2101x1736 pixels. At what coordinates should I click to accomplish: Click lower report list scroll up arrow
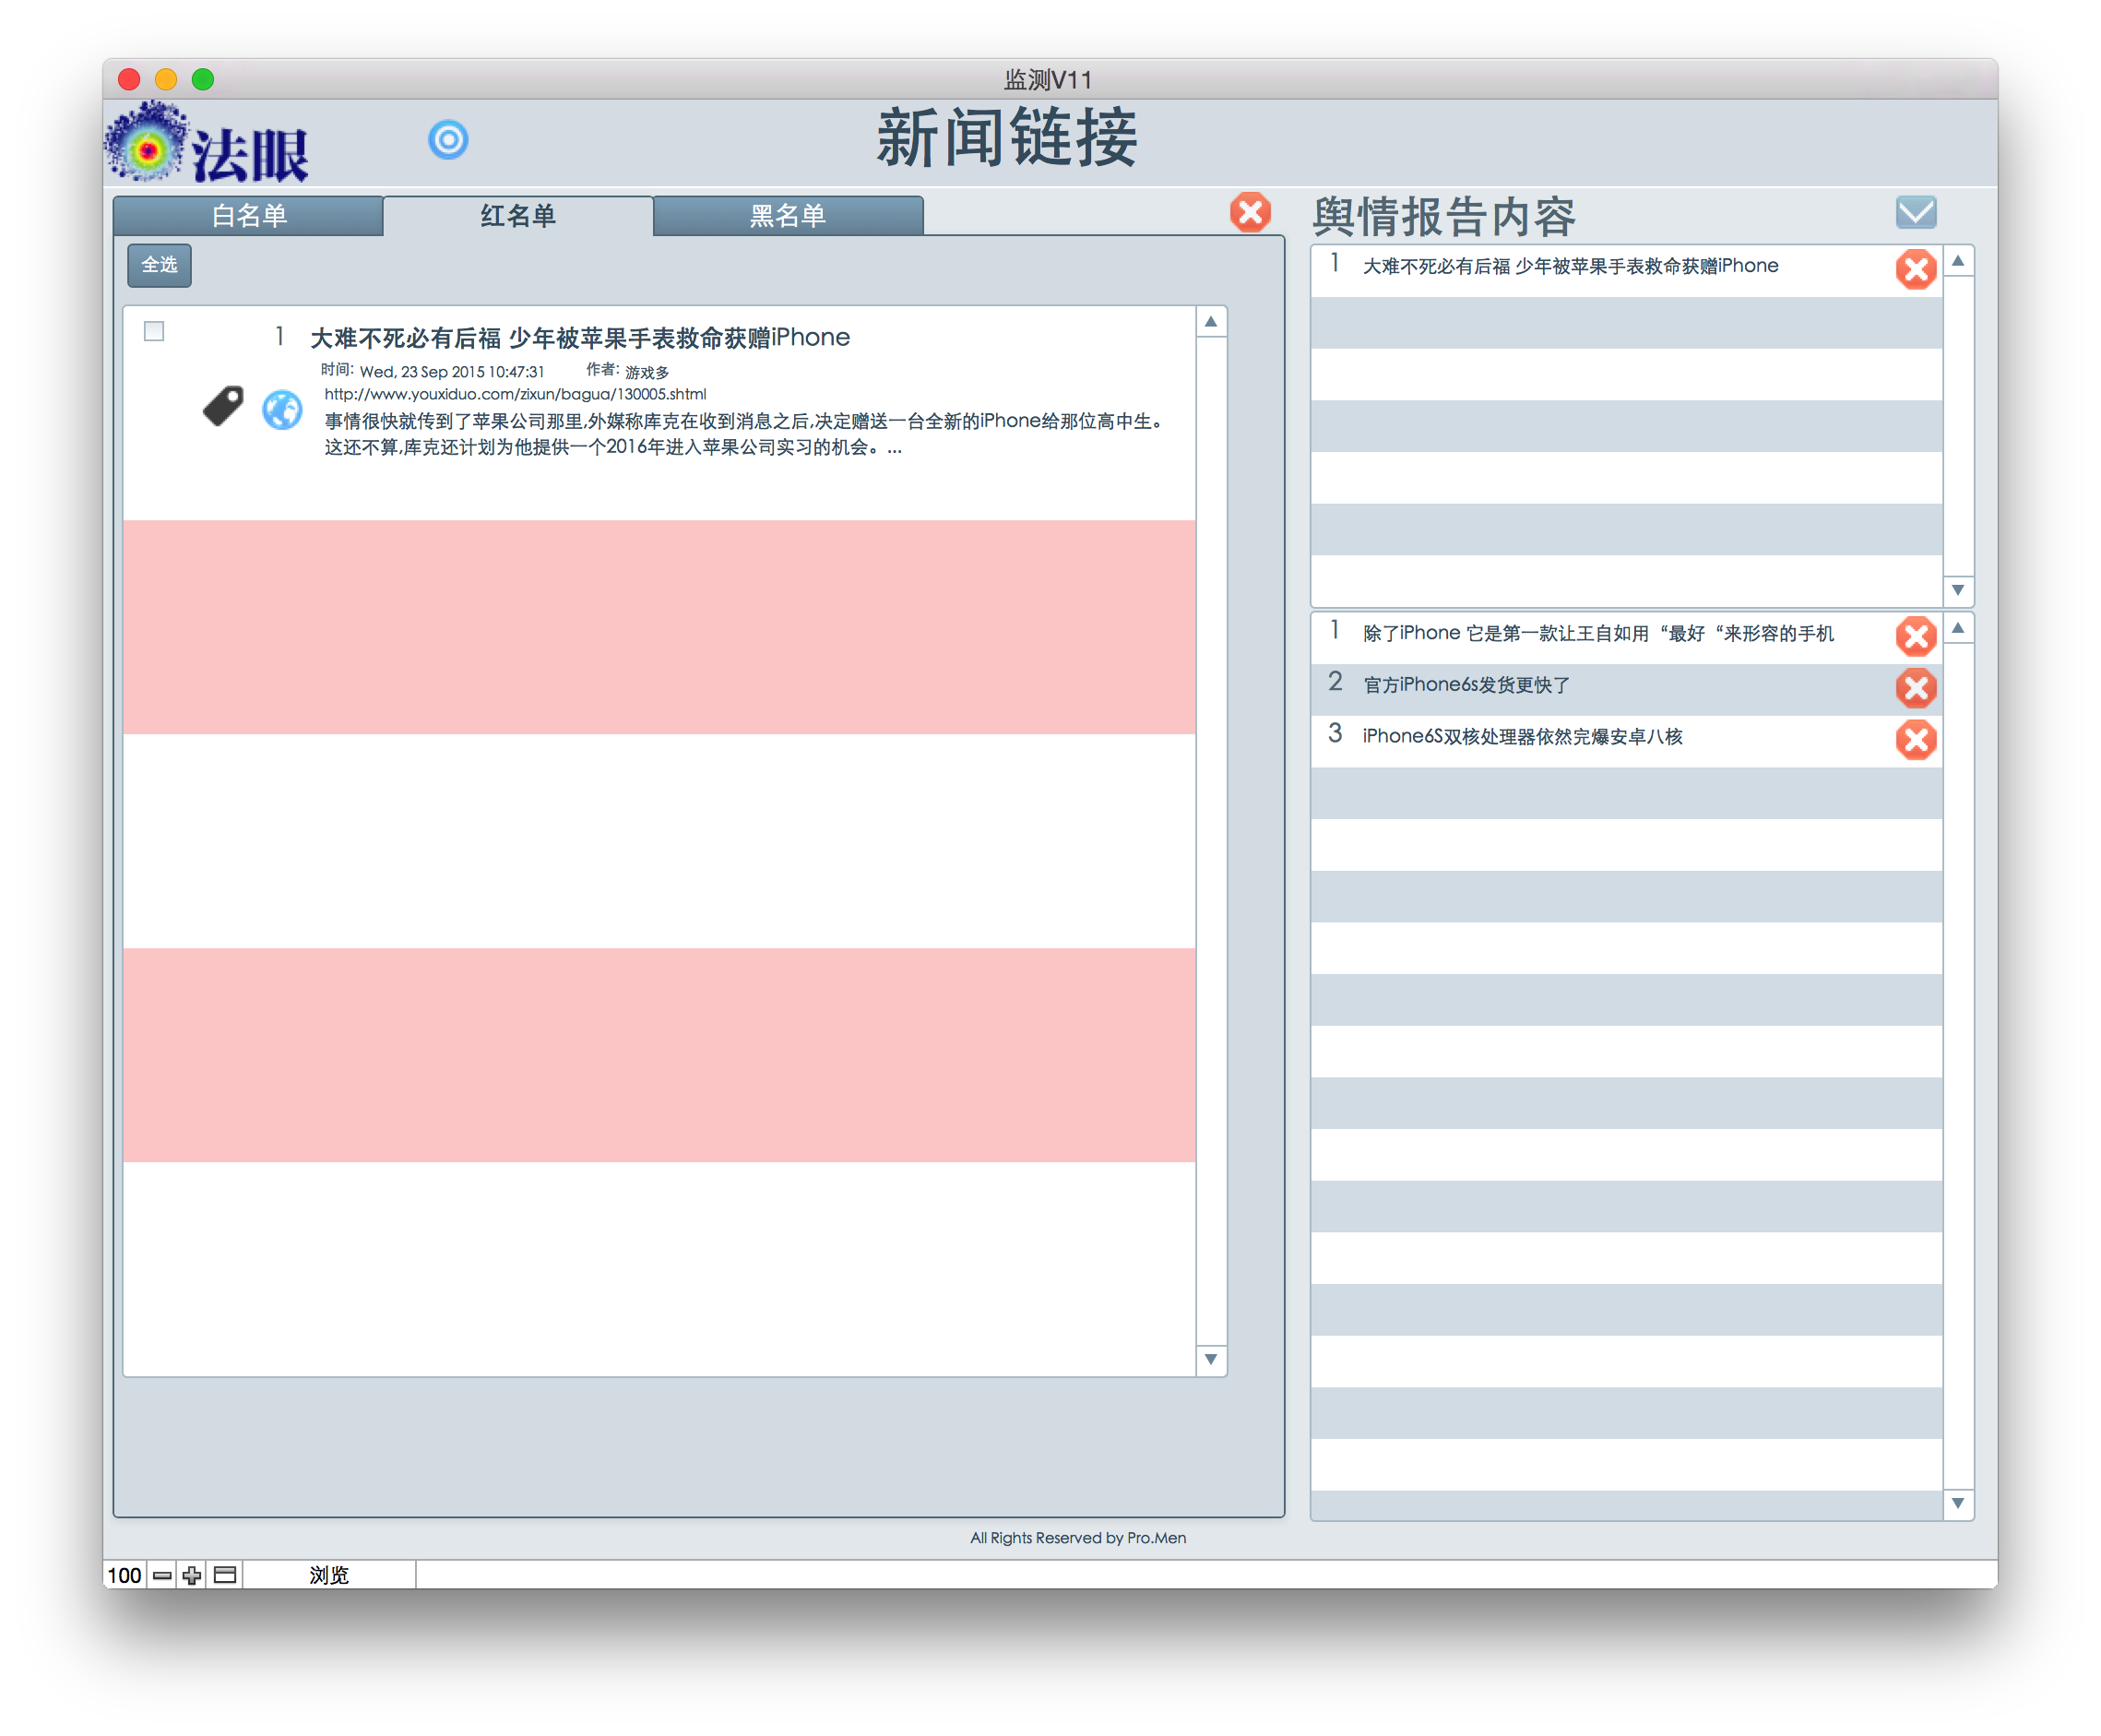click(1957, 628)
